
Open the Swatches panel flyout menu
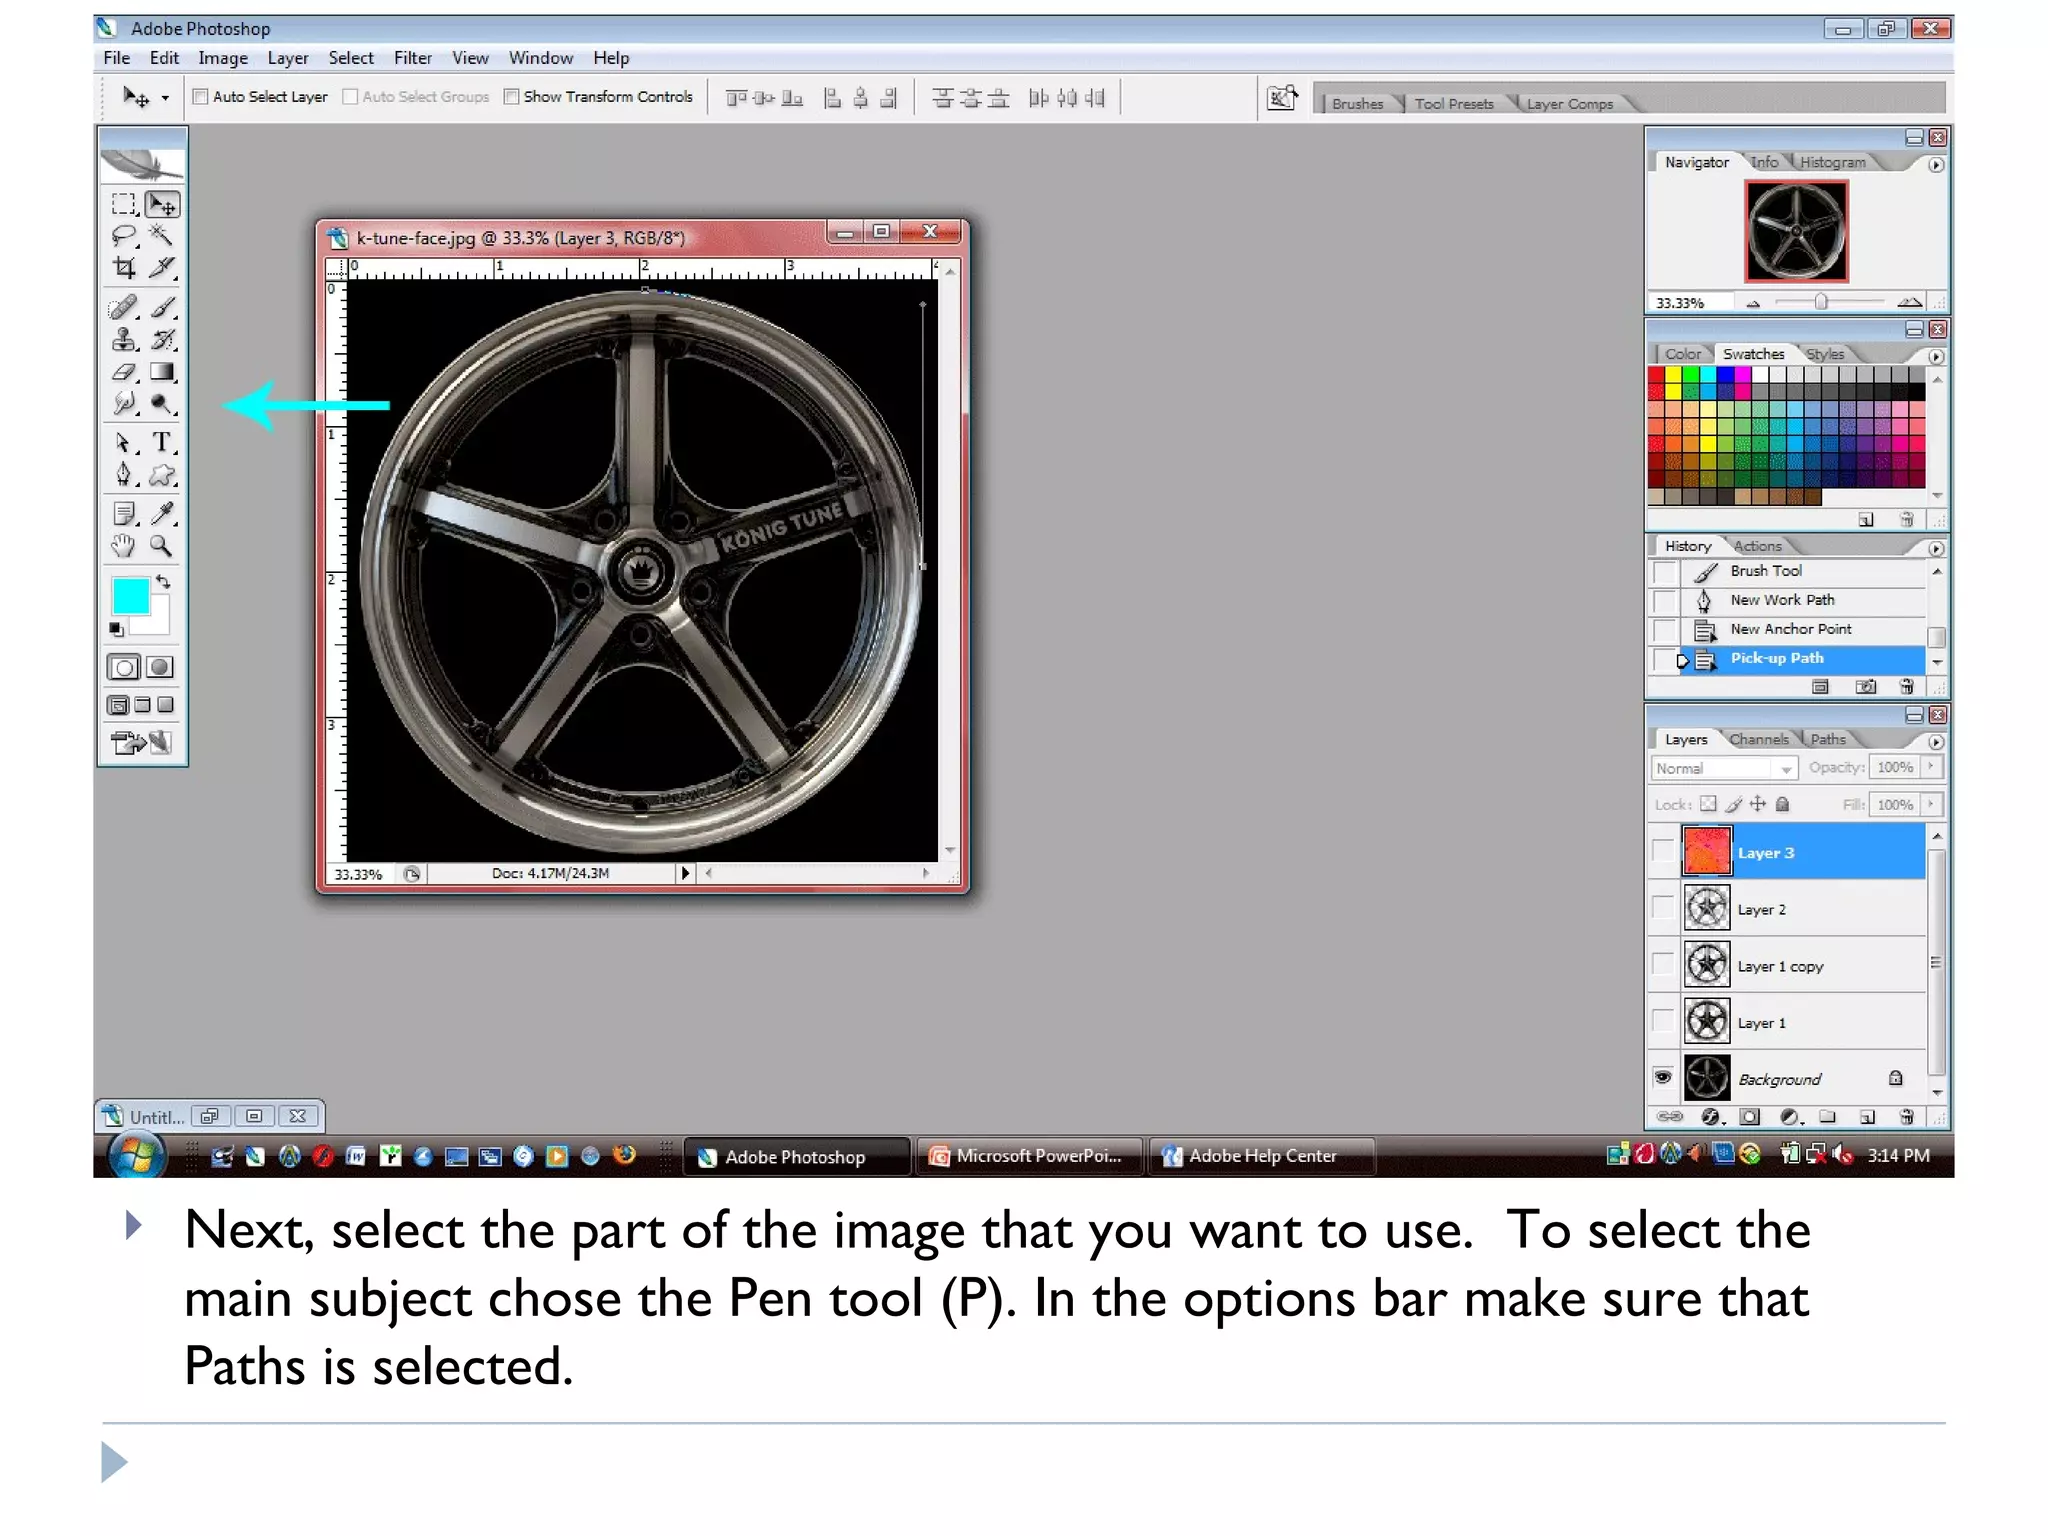pyautogui.click(x=1936, y=357)
